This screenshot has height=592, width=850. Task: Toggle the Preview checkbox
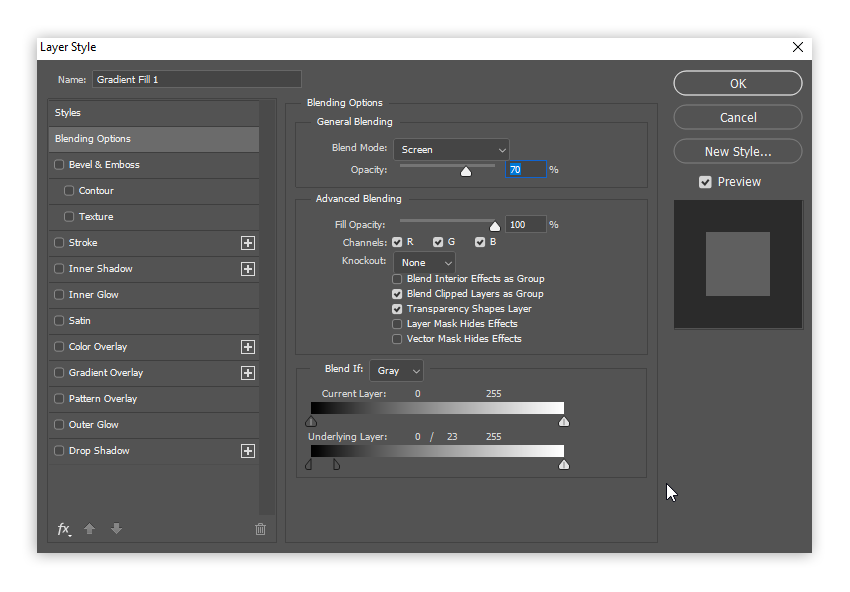click(x=705, y=182)
